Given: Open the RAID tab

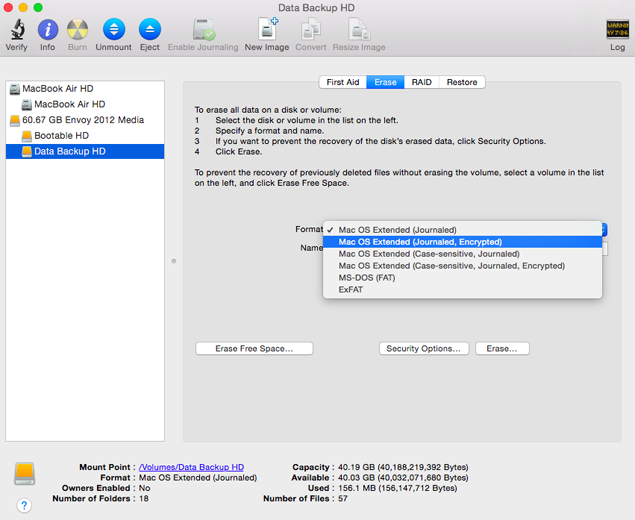Looking at the screenshot, I should point(422,82).
